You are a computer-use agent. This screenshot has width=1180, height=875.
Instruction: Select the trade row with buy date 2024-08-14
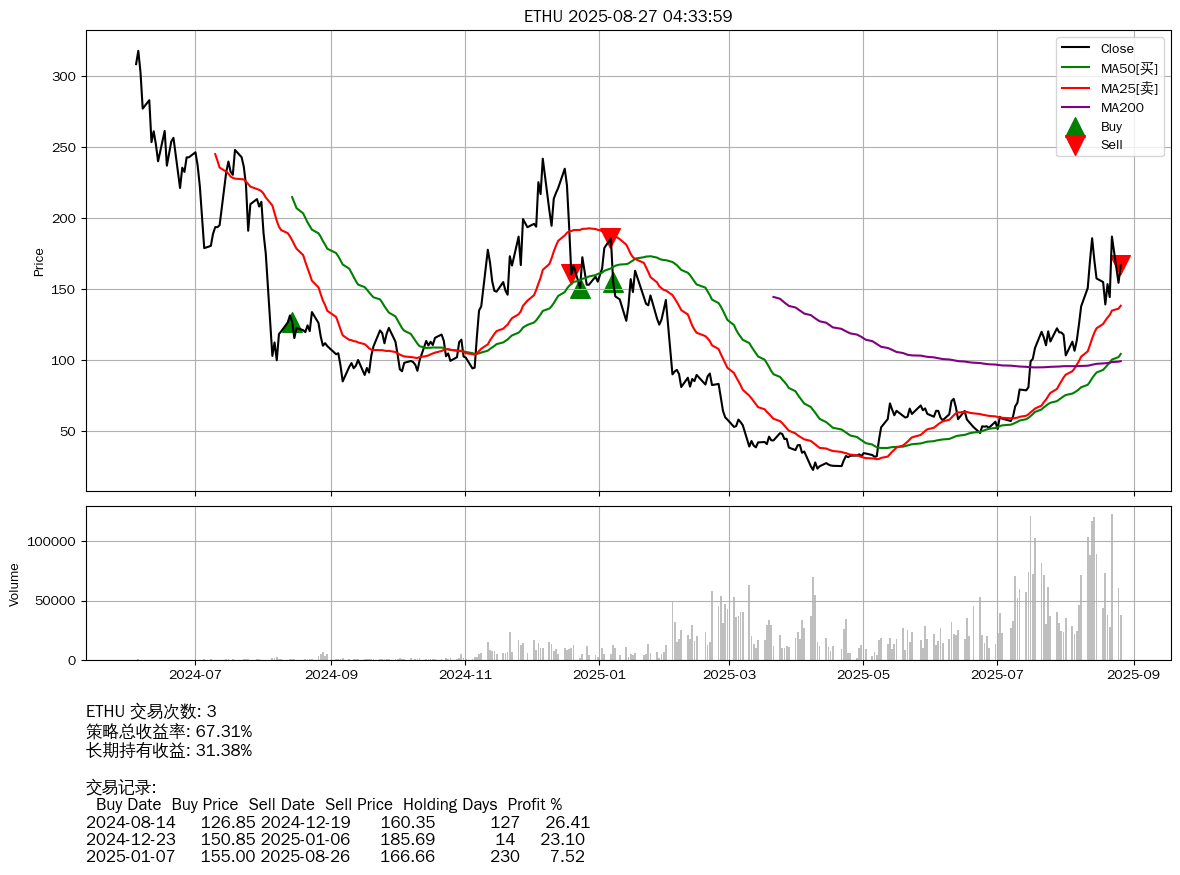(x=338, y=822)
